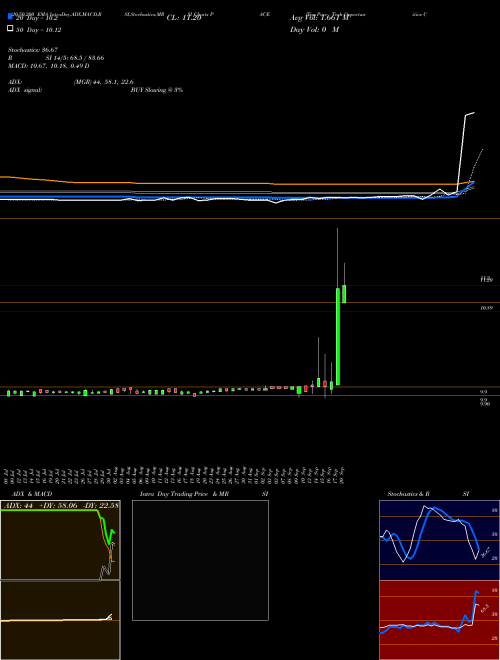Open the red RSI chart panel

tap(439, 620)
